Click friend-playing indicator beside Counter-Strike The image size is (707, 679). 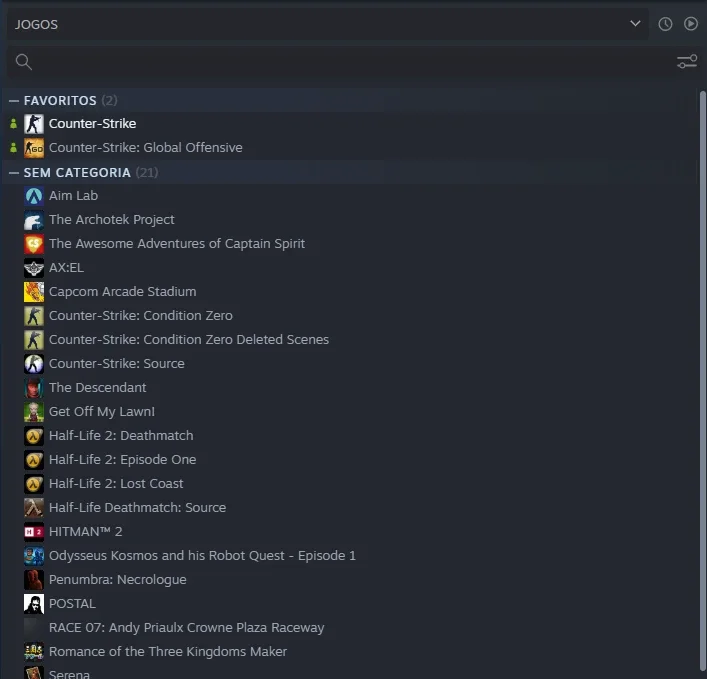[x=14, y=124]
